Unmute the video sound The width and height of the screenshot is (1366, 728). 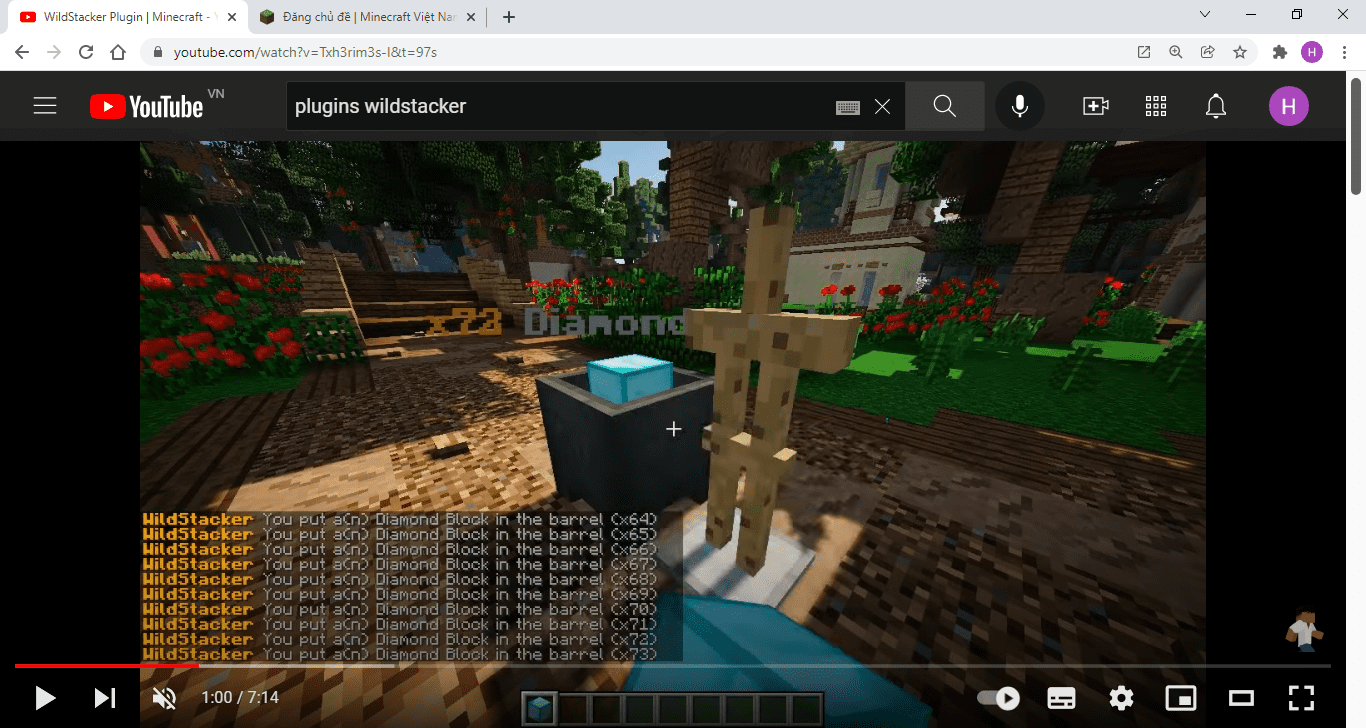164,697
